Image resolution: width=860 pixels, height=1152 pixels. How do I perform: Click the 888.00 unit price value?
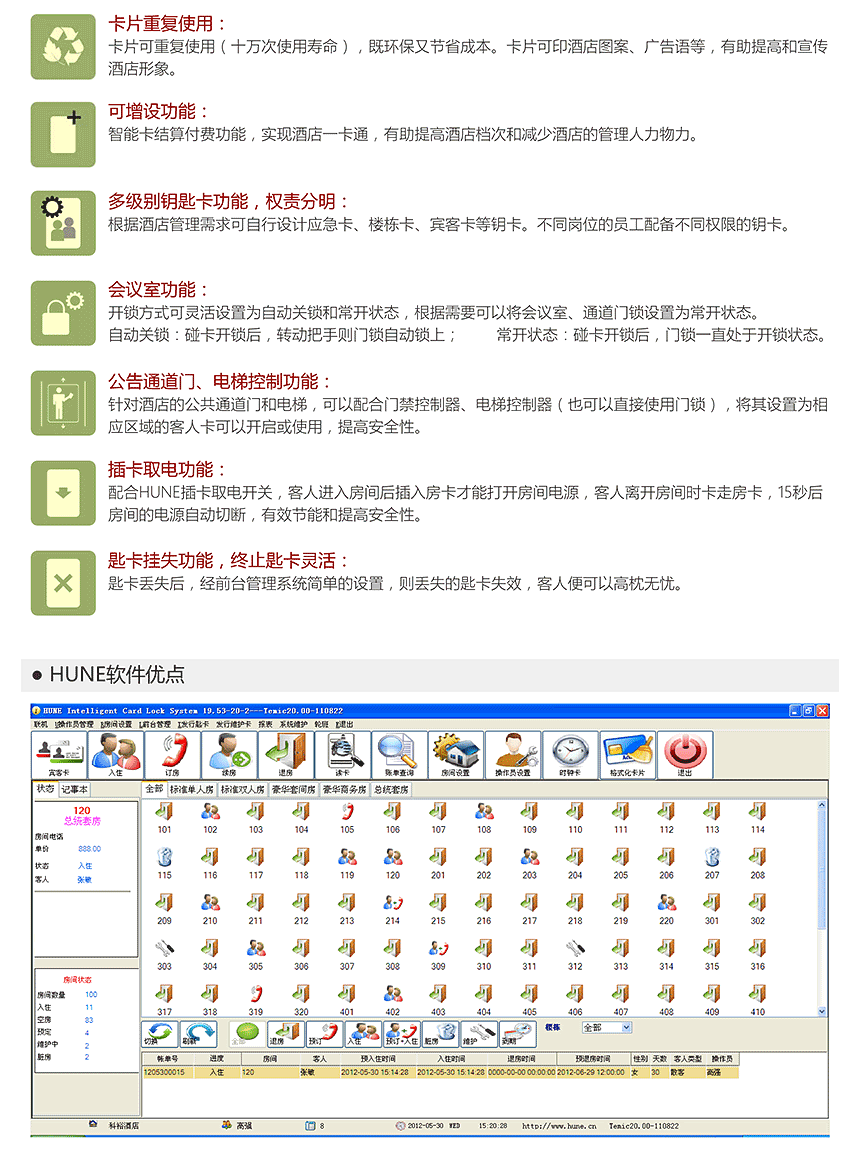tap(90, 849)
